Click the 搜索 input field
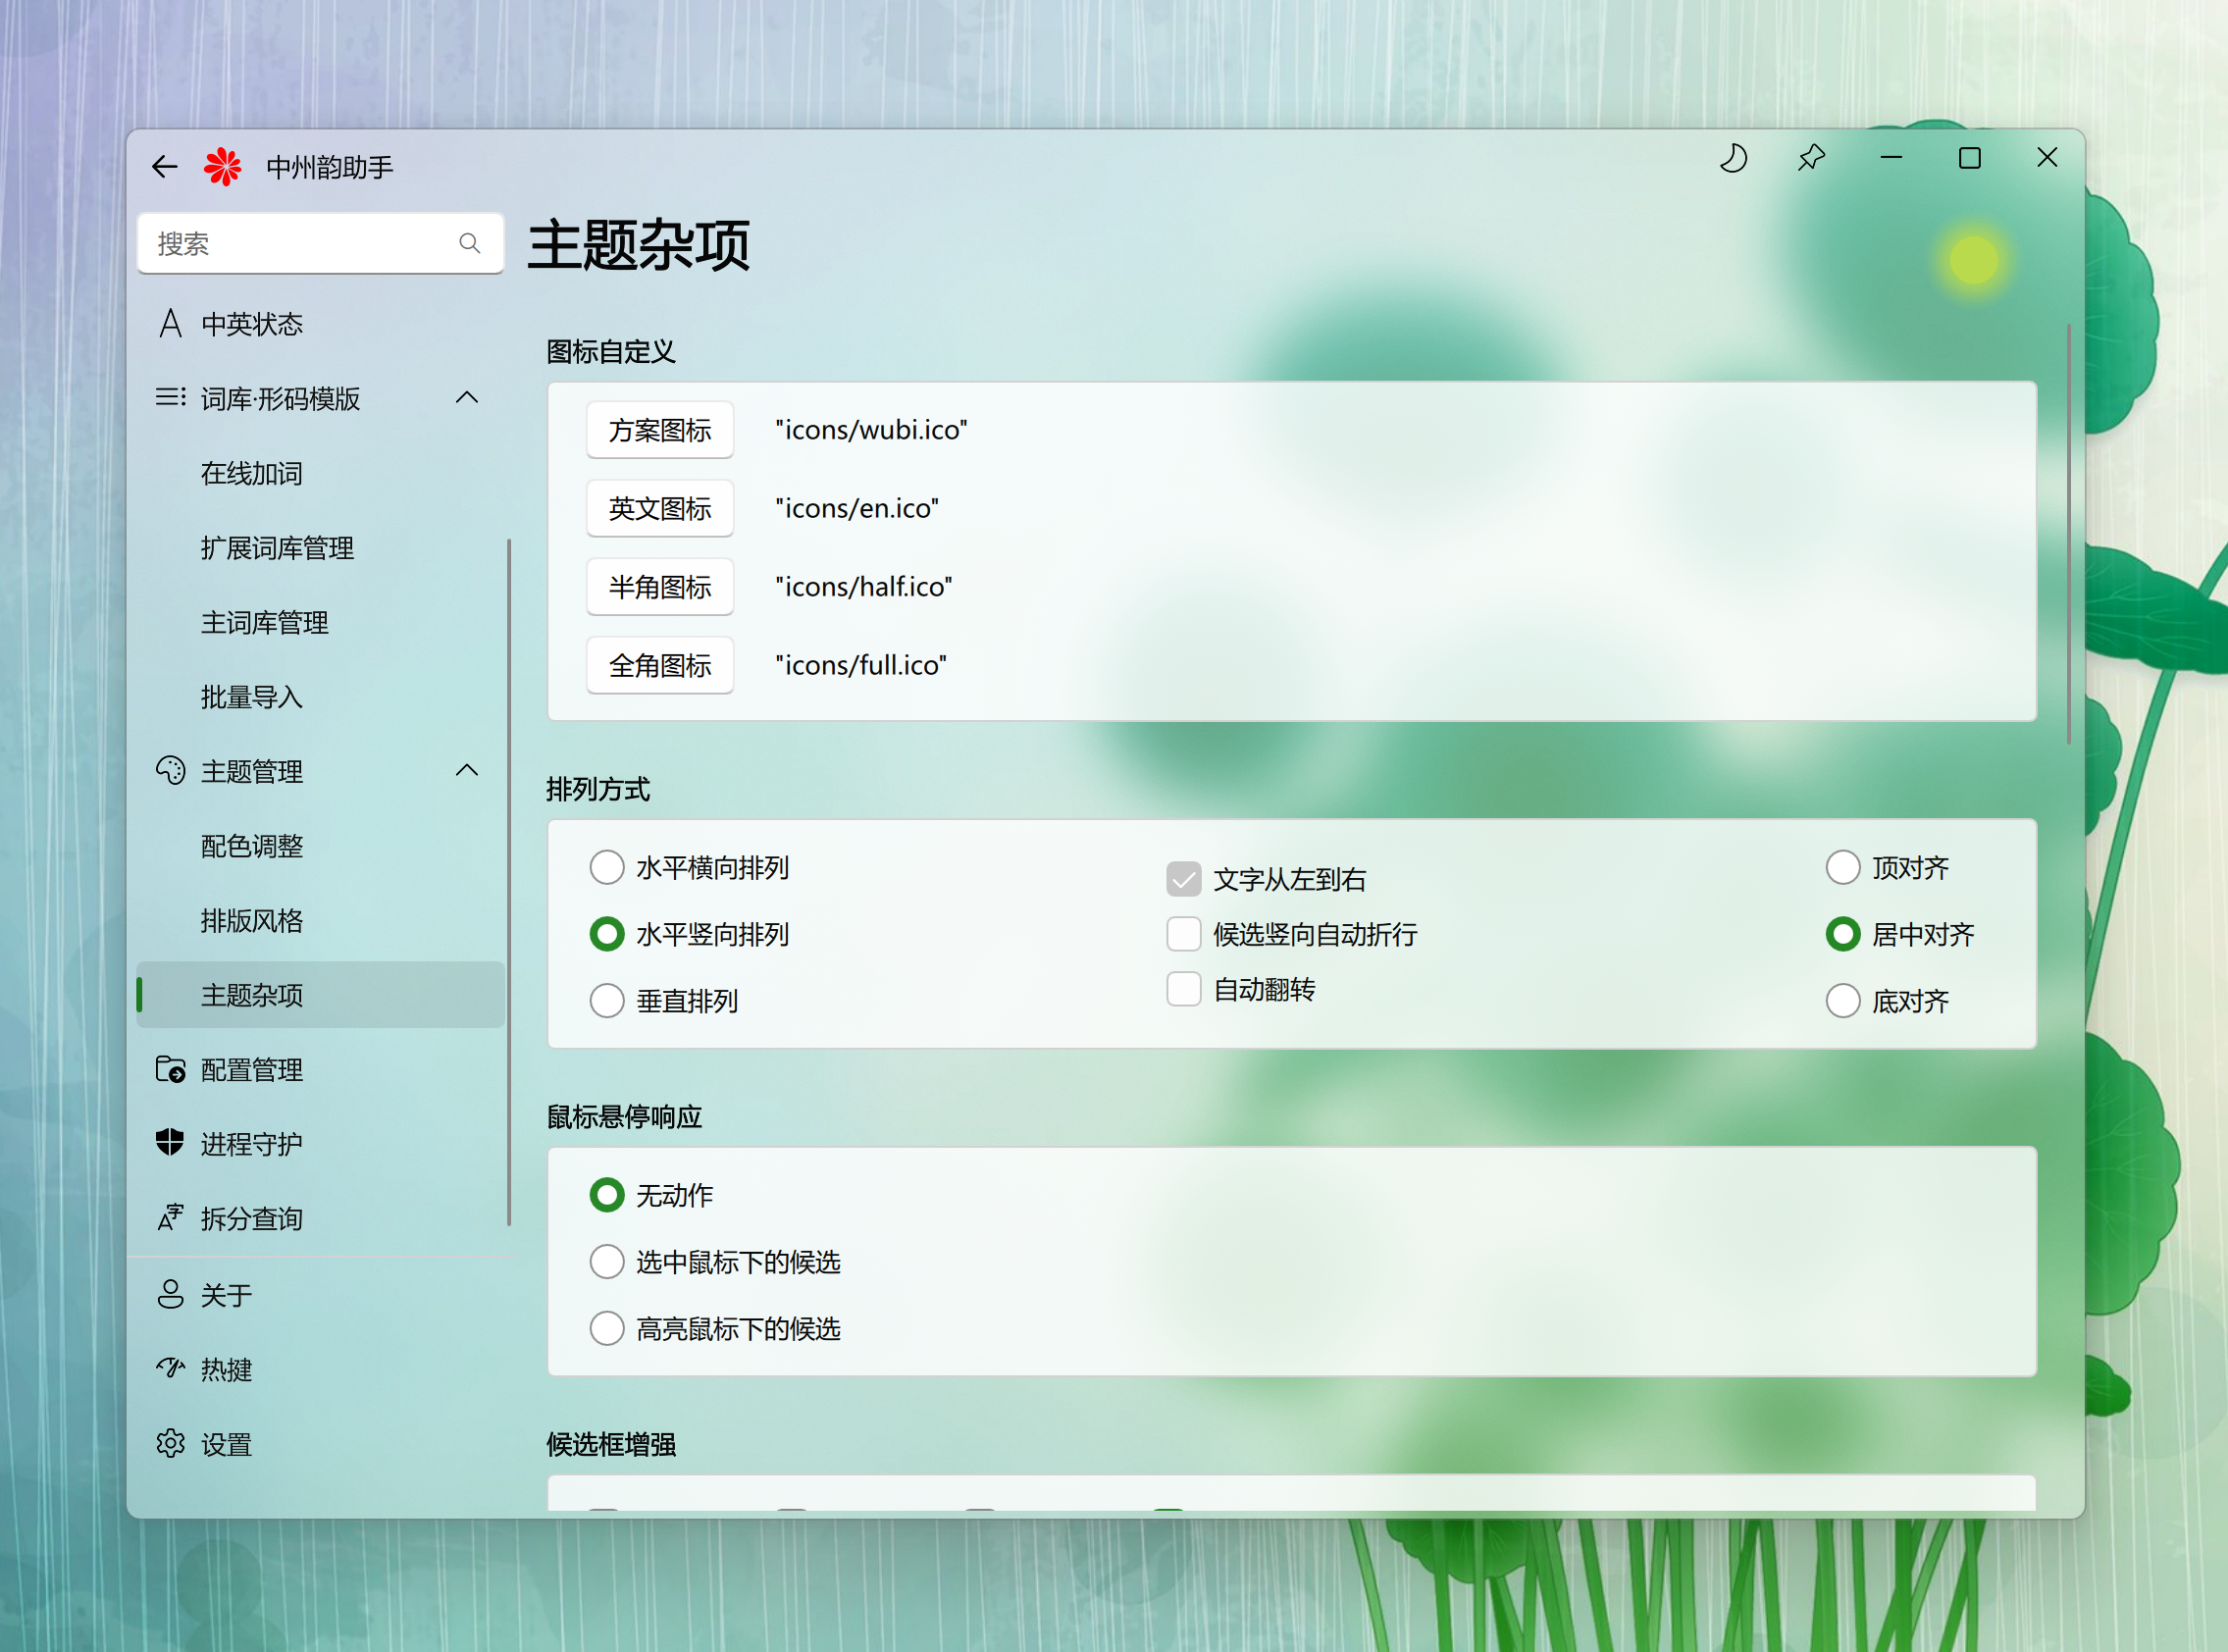The width and height of the screenshot is (2228, 1652). tap(300, 243)
